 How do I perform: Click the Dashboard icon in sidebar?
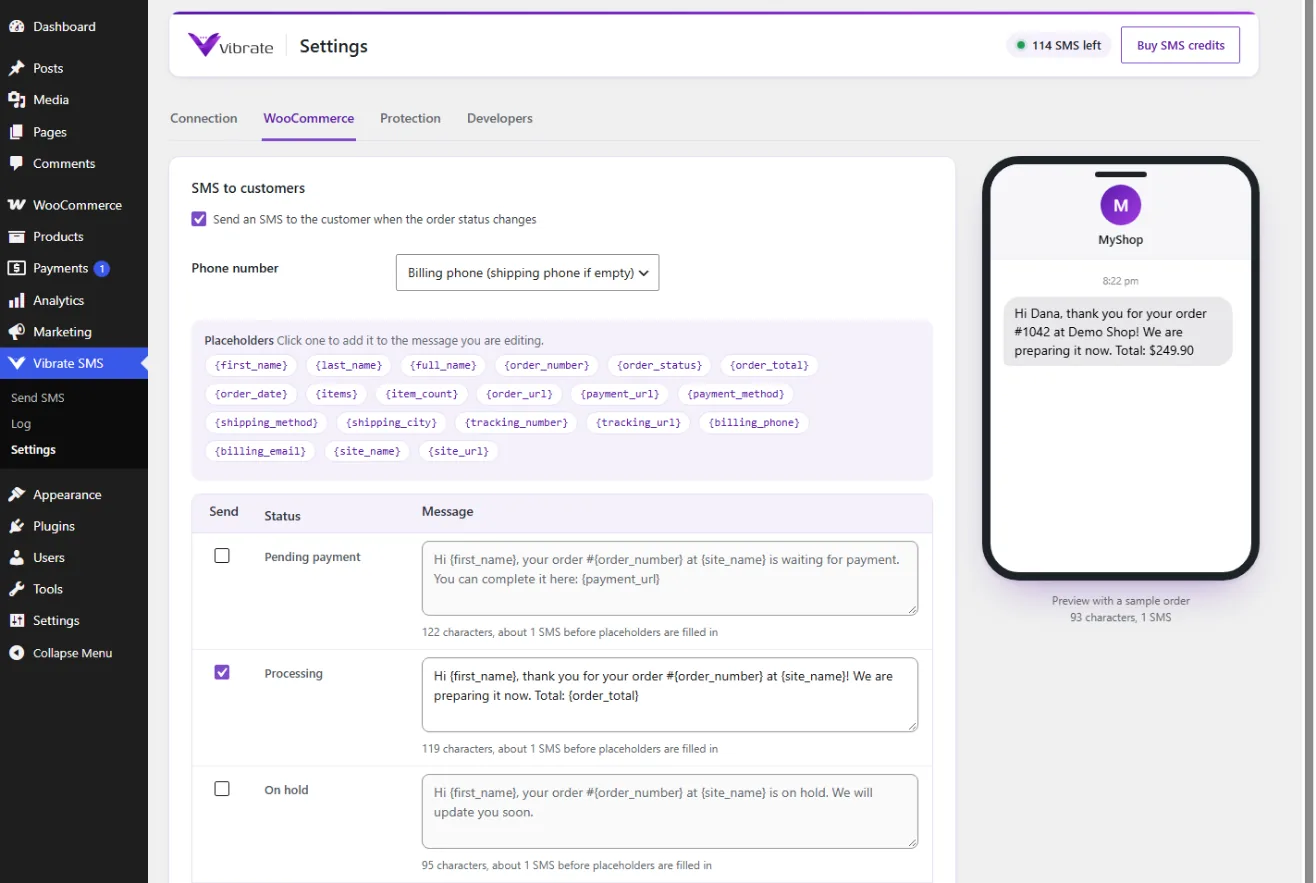pyautogui.click(x=16, y=27)
